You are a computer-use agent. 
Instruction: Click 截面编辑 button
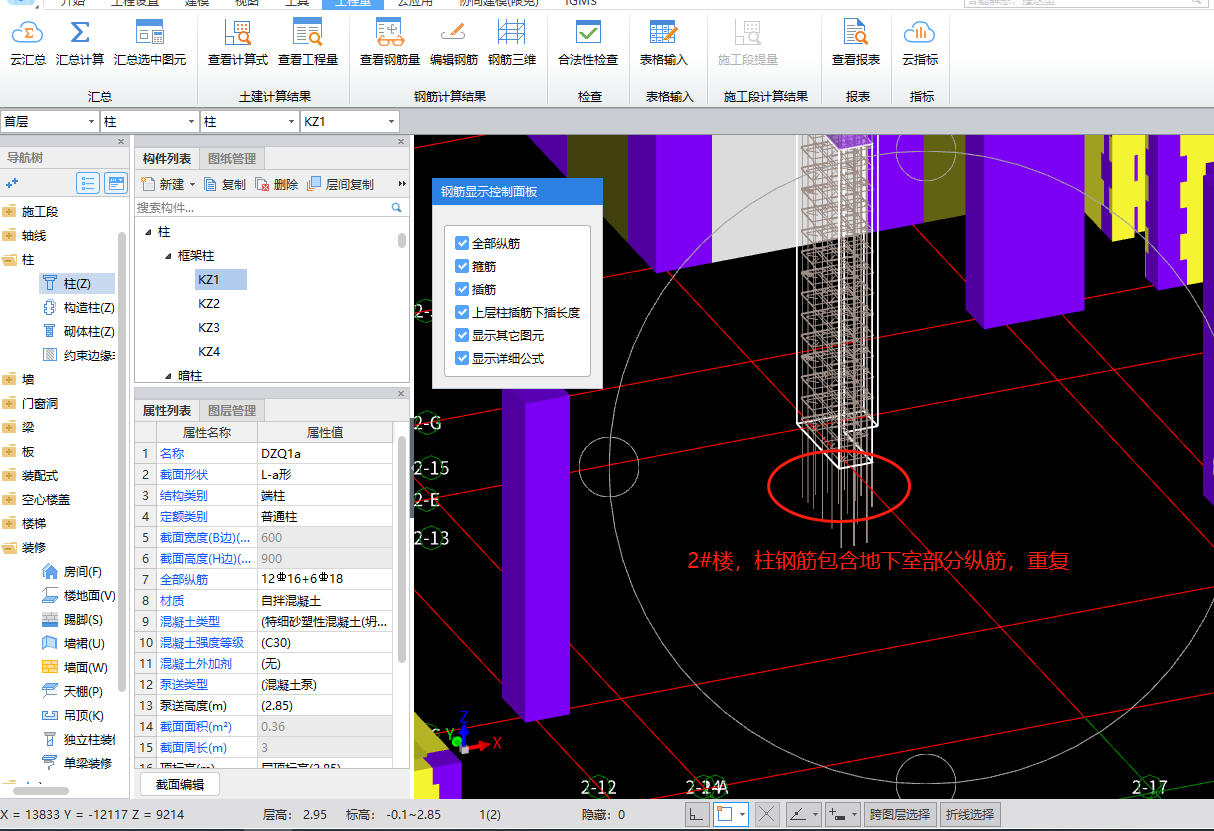coord(180,785)
